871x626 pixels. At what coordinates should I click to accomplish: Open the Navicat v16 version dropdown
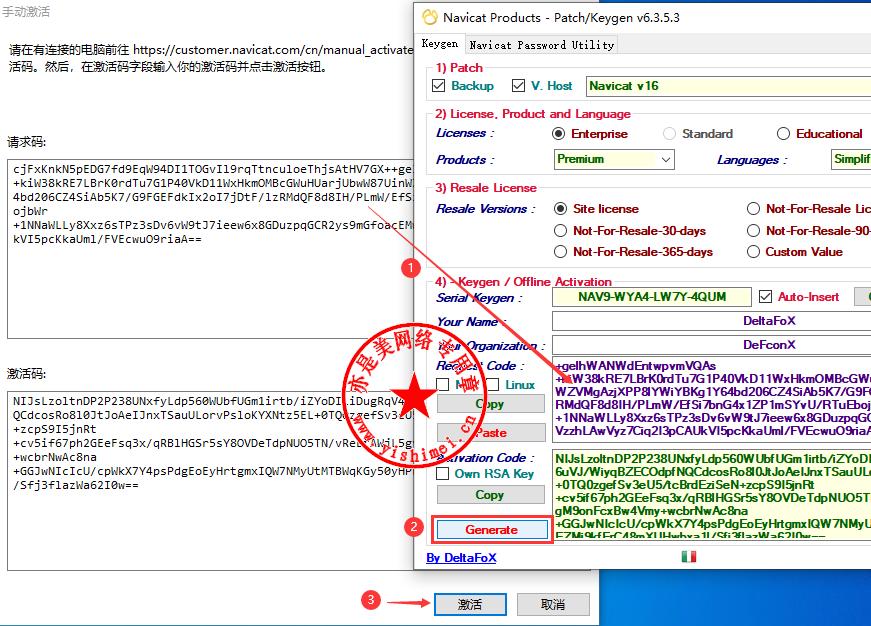[x=728, y=86]
